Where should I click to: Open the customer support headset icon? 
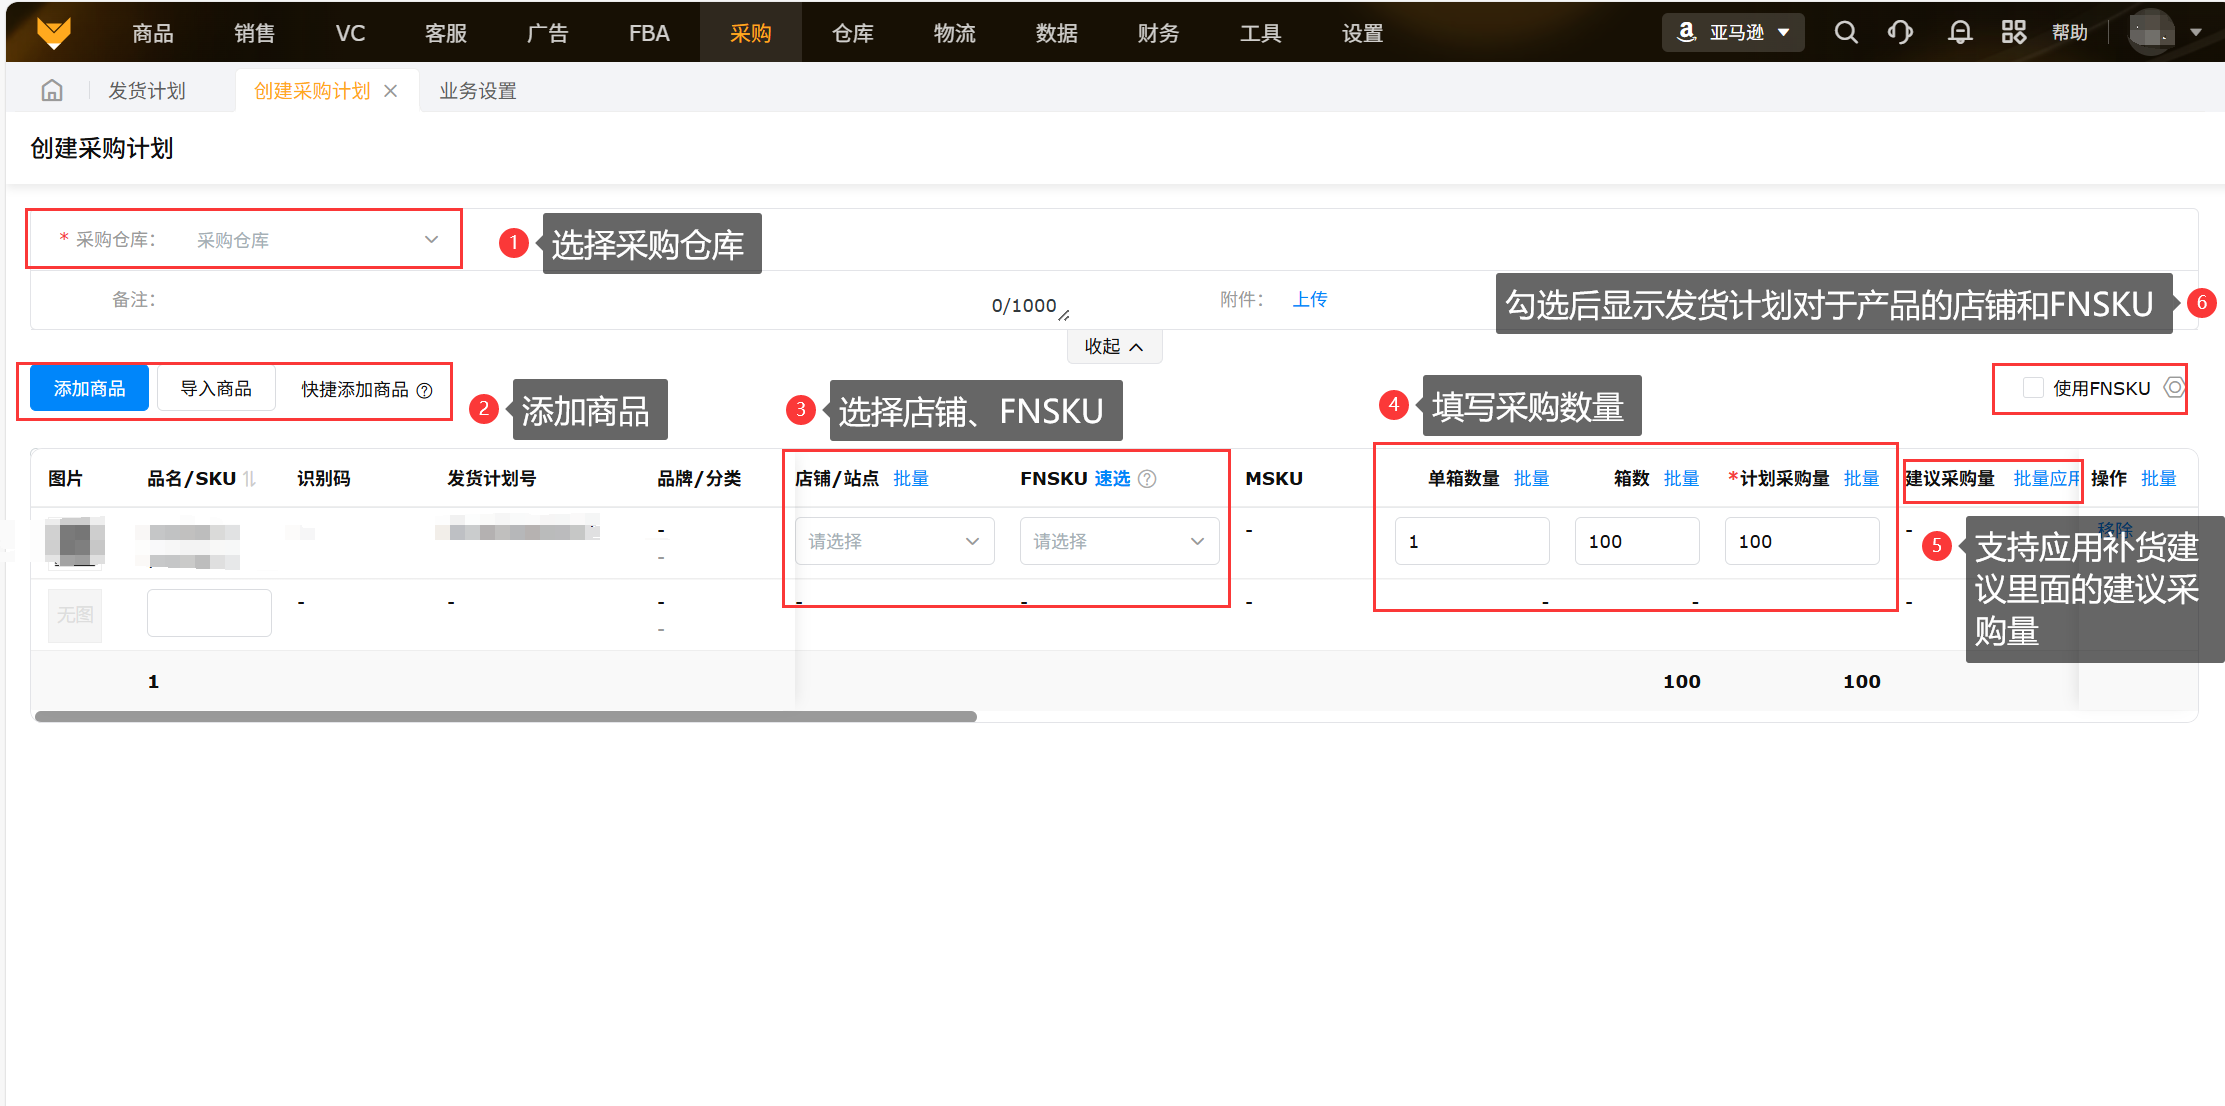point(1900,33)
